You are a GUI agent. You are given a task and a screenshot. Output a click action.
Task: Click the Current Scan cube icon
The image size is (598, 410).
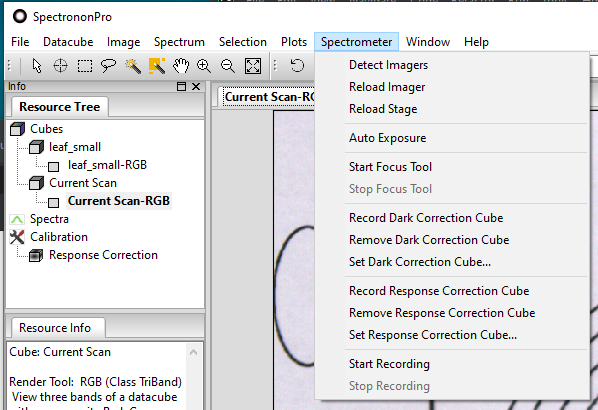click(x=36, y=183)
